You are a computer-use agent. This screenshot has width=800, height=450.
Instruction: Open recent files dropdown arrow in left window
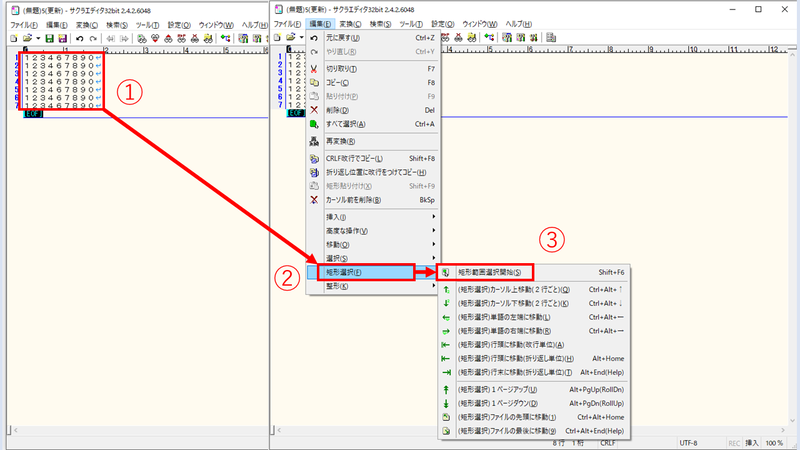[38, 38]
